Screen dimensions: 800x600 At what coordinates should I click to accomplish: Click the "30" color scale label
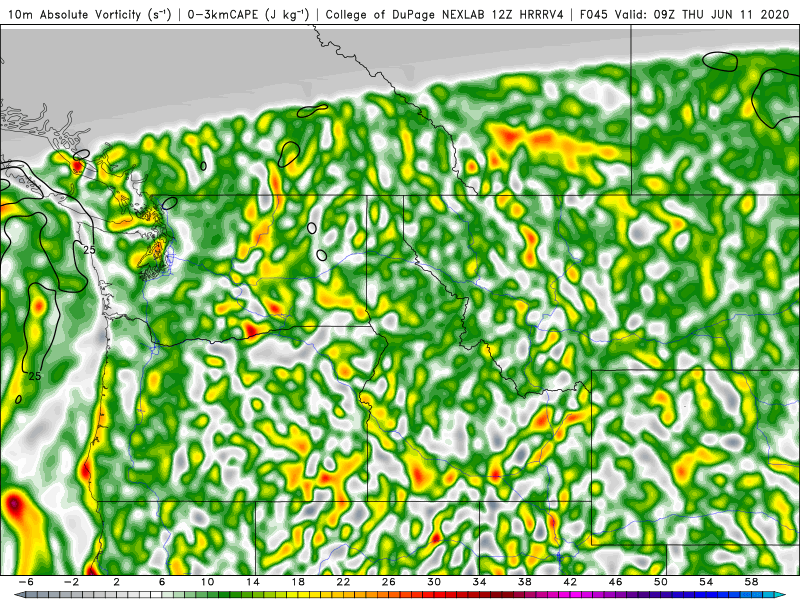tap(434, 582)
